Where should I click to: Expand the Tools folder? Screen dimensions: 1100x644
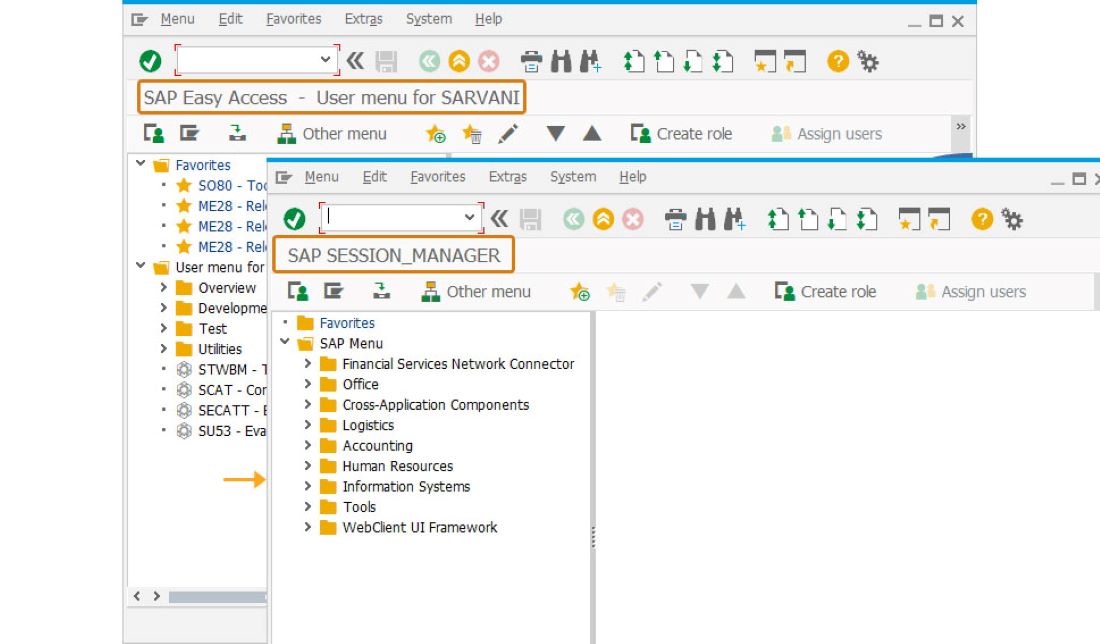point(307,506)
